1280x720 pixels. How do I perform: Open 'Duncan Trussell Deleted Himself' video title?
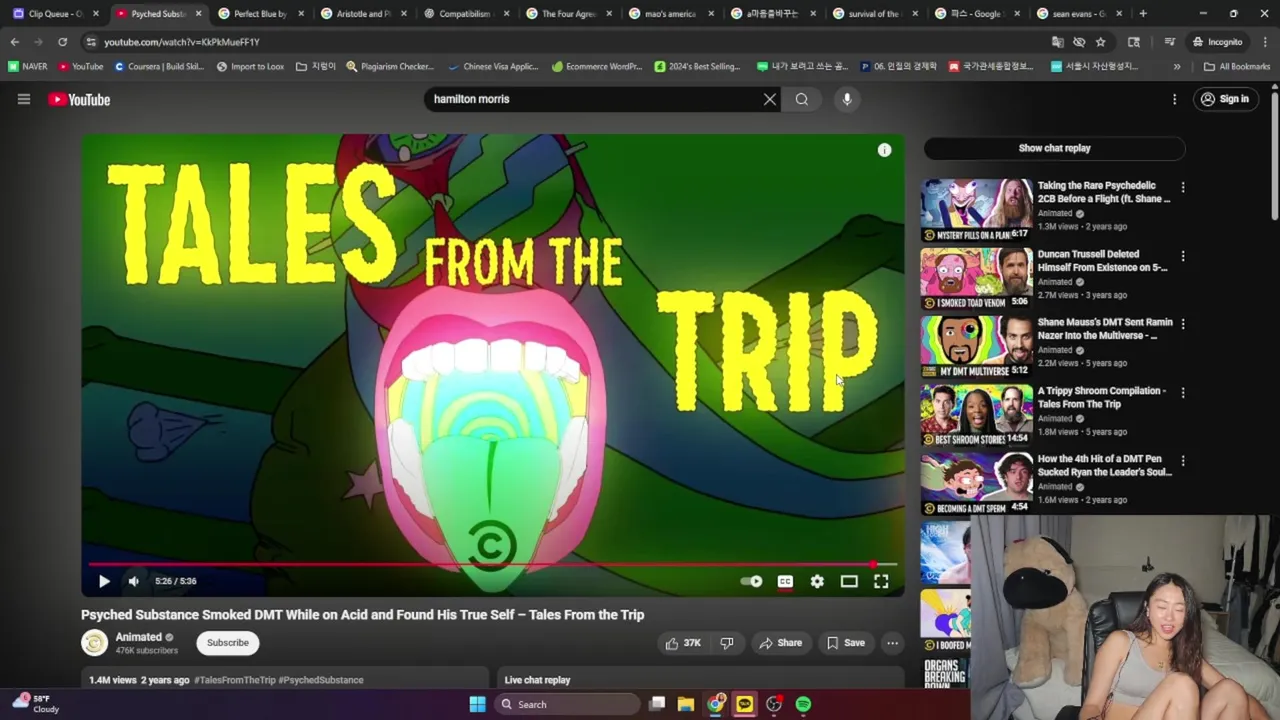(x=1102, y=261)
